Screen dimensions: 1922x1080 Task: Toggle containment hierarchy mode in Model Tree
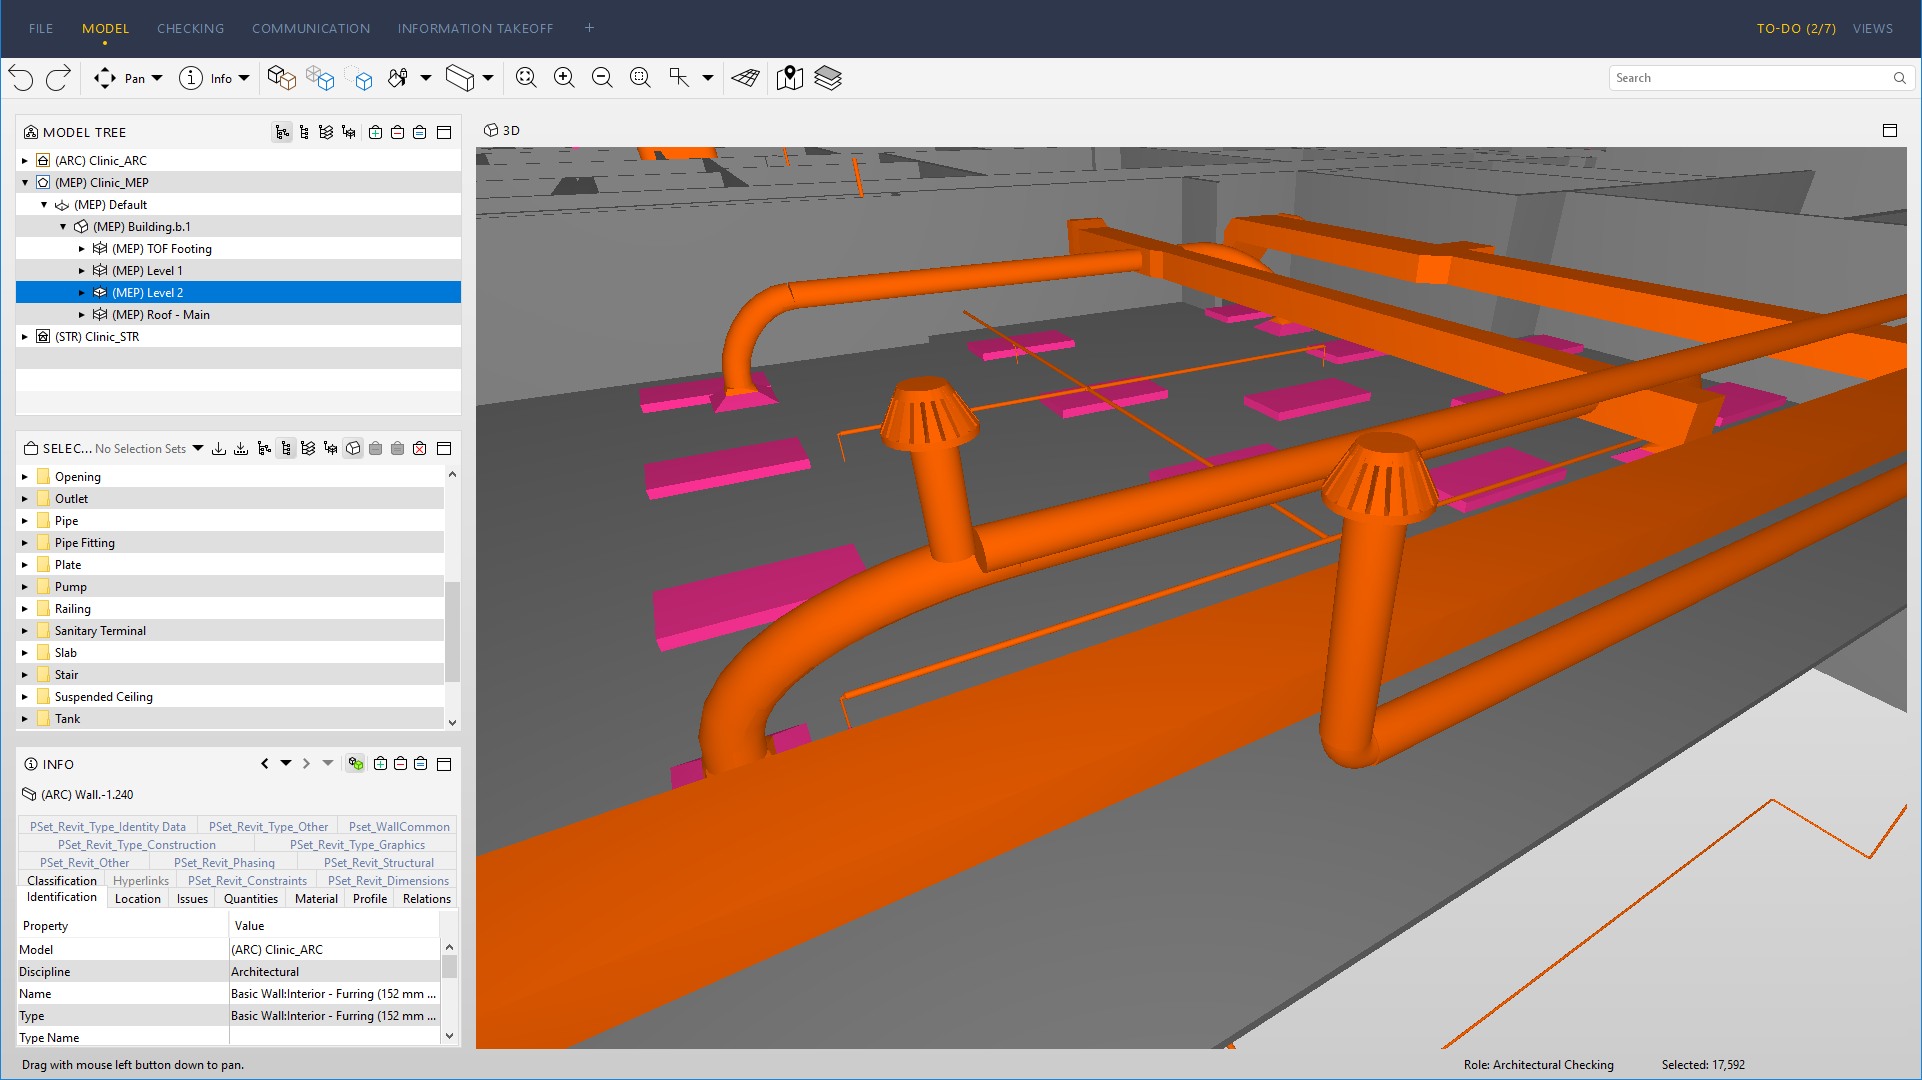point(283,132)
